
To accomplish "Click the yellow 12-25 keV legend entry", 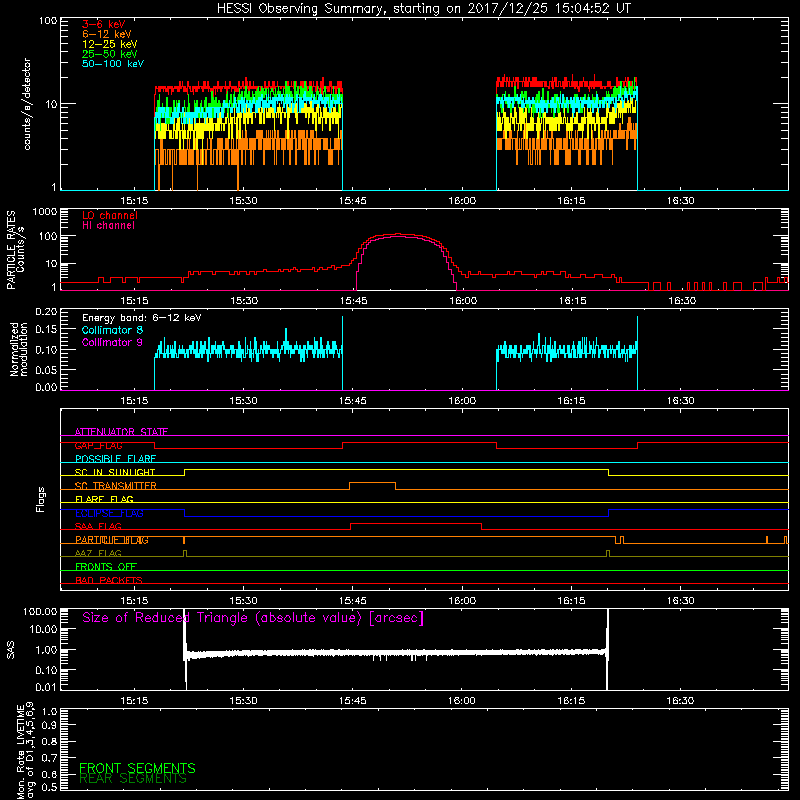I will (x=110, y=44).
